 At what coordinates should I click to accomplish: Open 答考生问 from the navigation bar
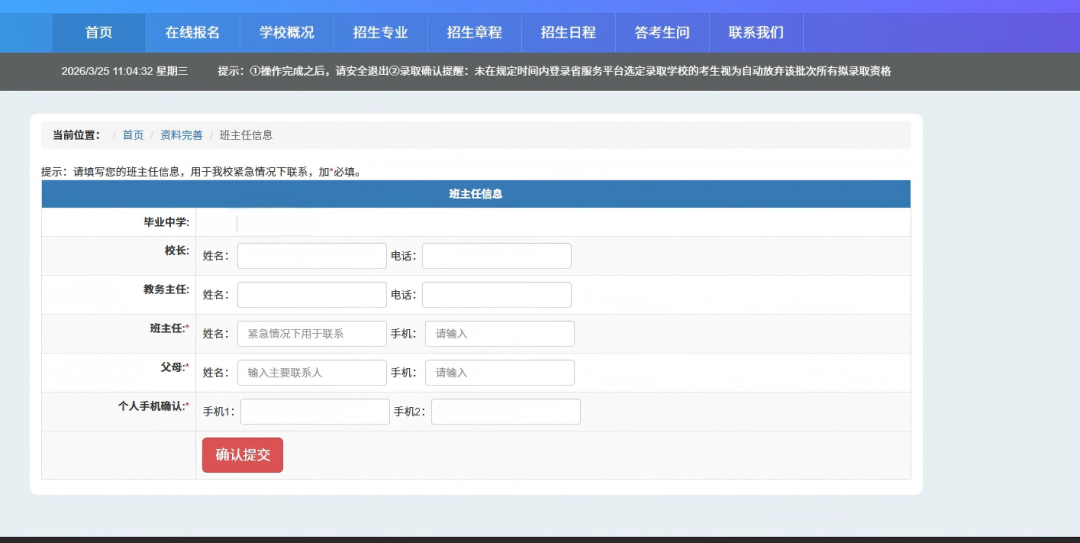(x=662, y=32)
